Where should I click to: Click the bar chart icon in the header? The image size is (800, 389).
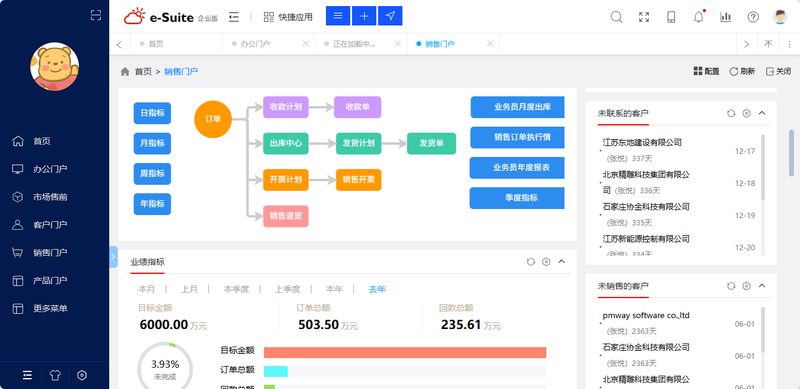[726, 17]
